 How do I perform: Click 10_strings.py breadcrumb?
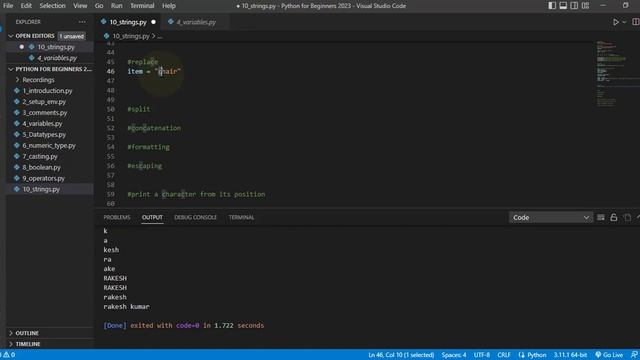click(x=131, y=36)
